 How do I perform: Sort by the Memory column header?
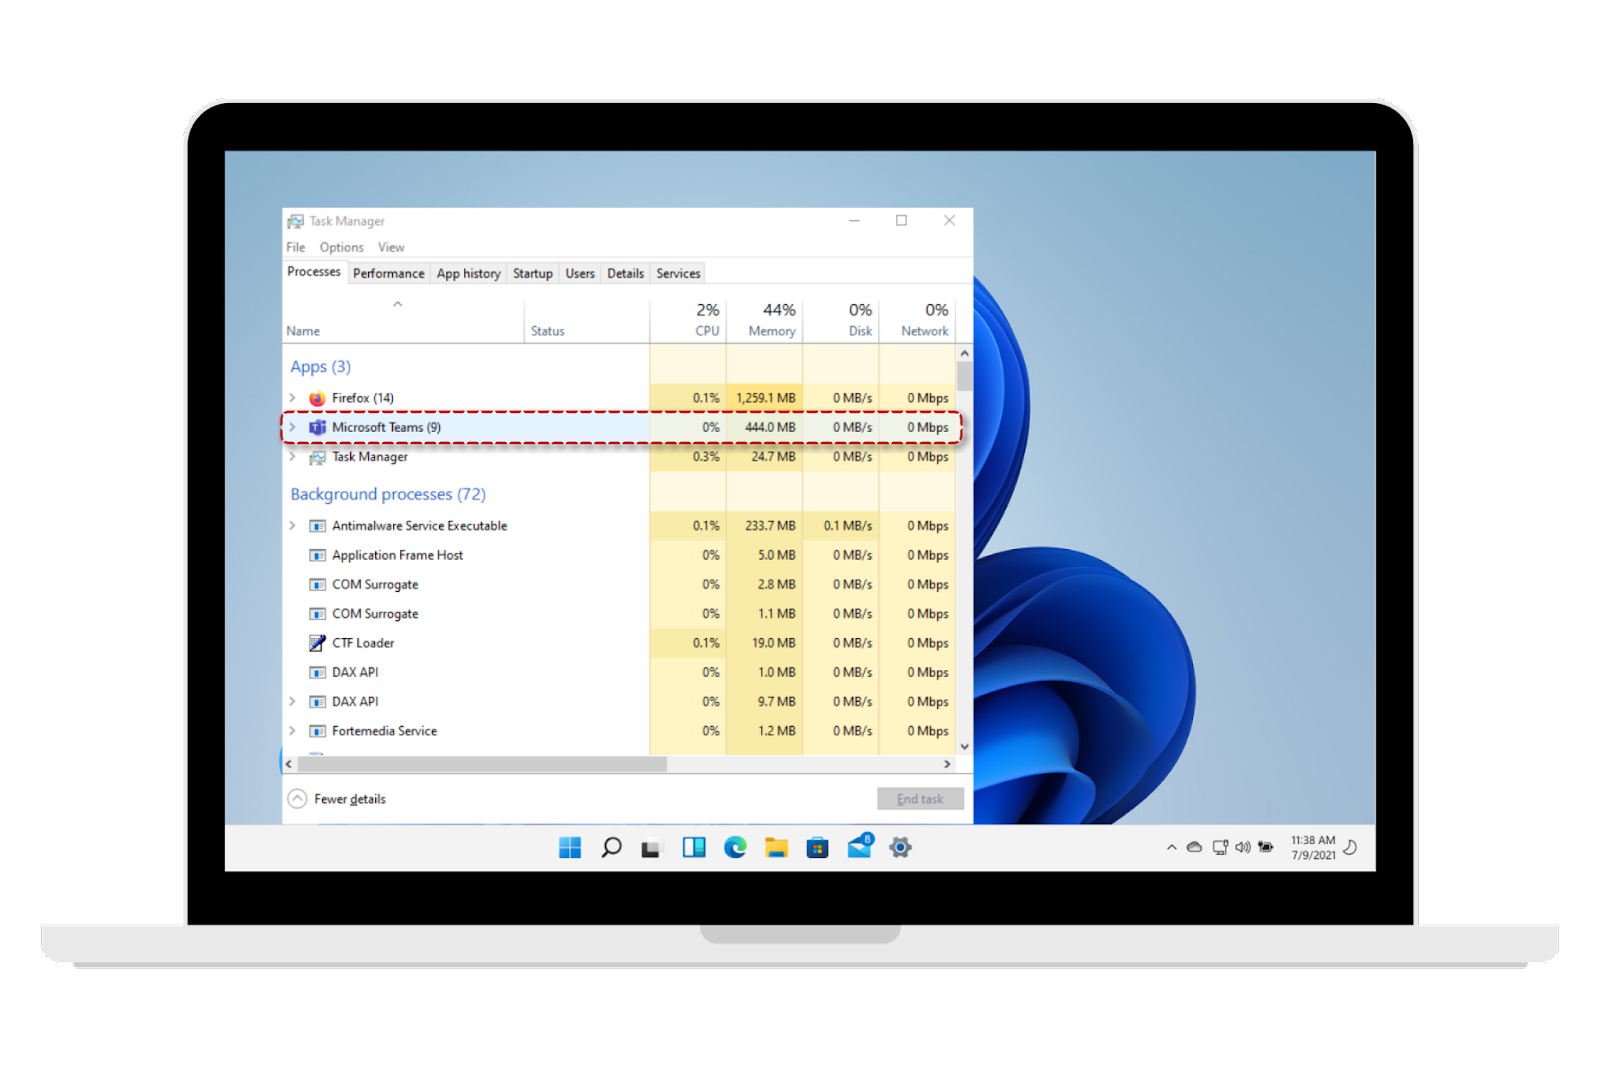tap(764, 321)
